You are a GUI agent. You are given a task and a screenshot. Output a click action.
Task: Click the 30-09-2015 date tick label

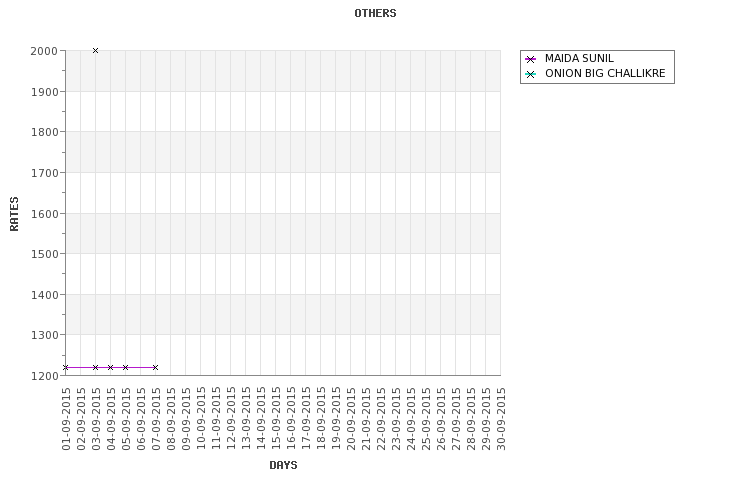pos(501,418)
